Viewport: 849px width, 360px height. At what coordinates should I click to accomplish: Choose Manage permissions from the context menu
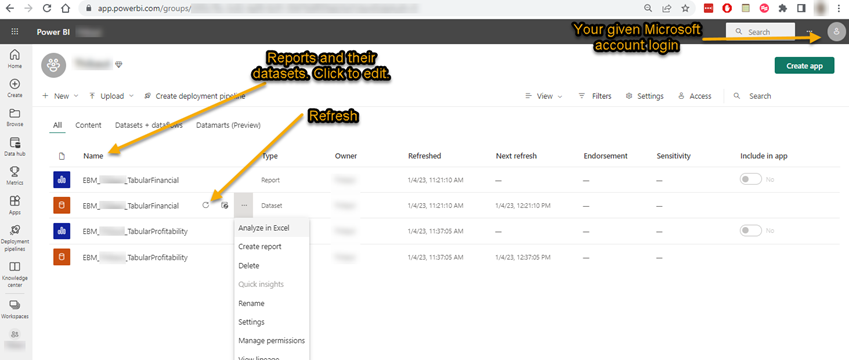point(271,341)
